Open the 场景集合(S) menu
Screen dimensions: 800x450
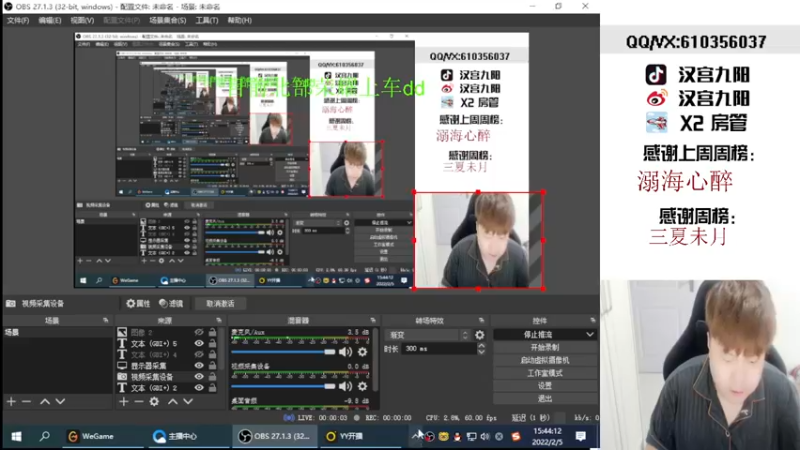tap(167, 20)
